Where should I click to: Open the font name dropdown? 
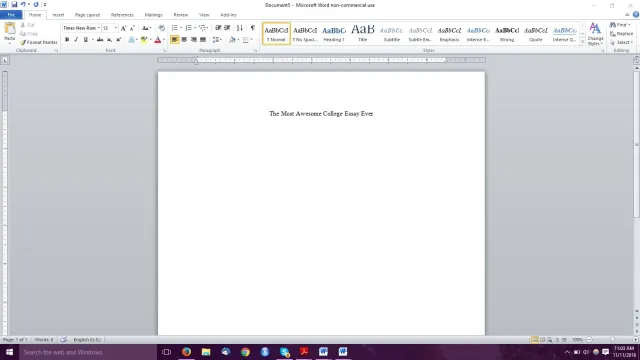[98, 28]
